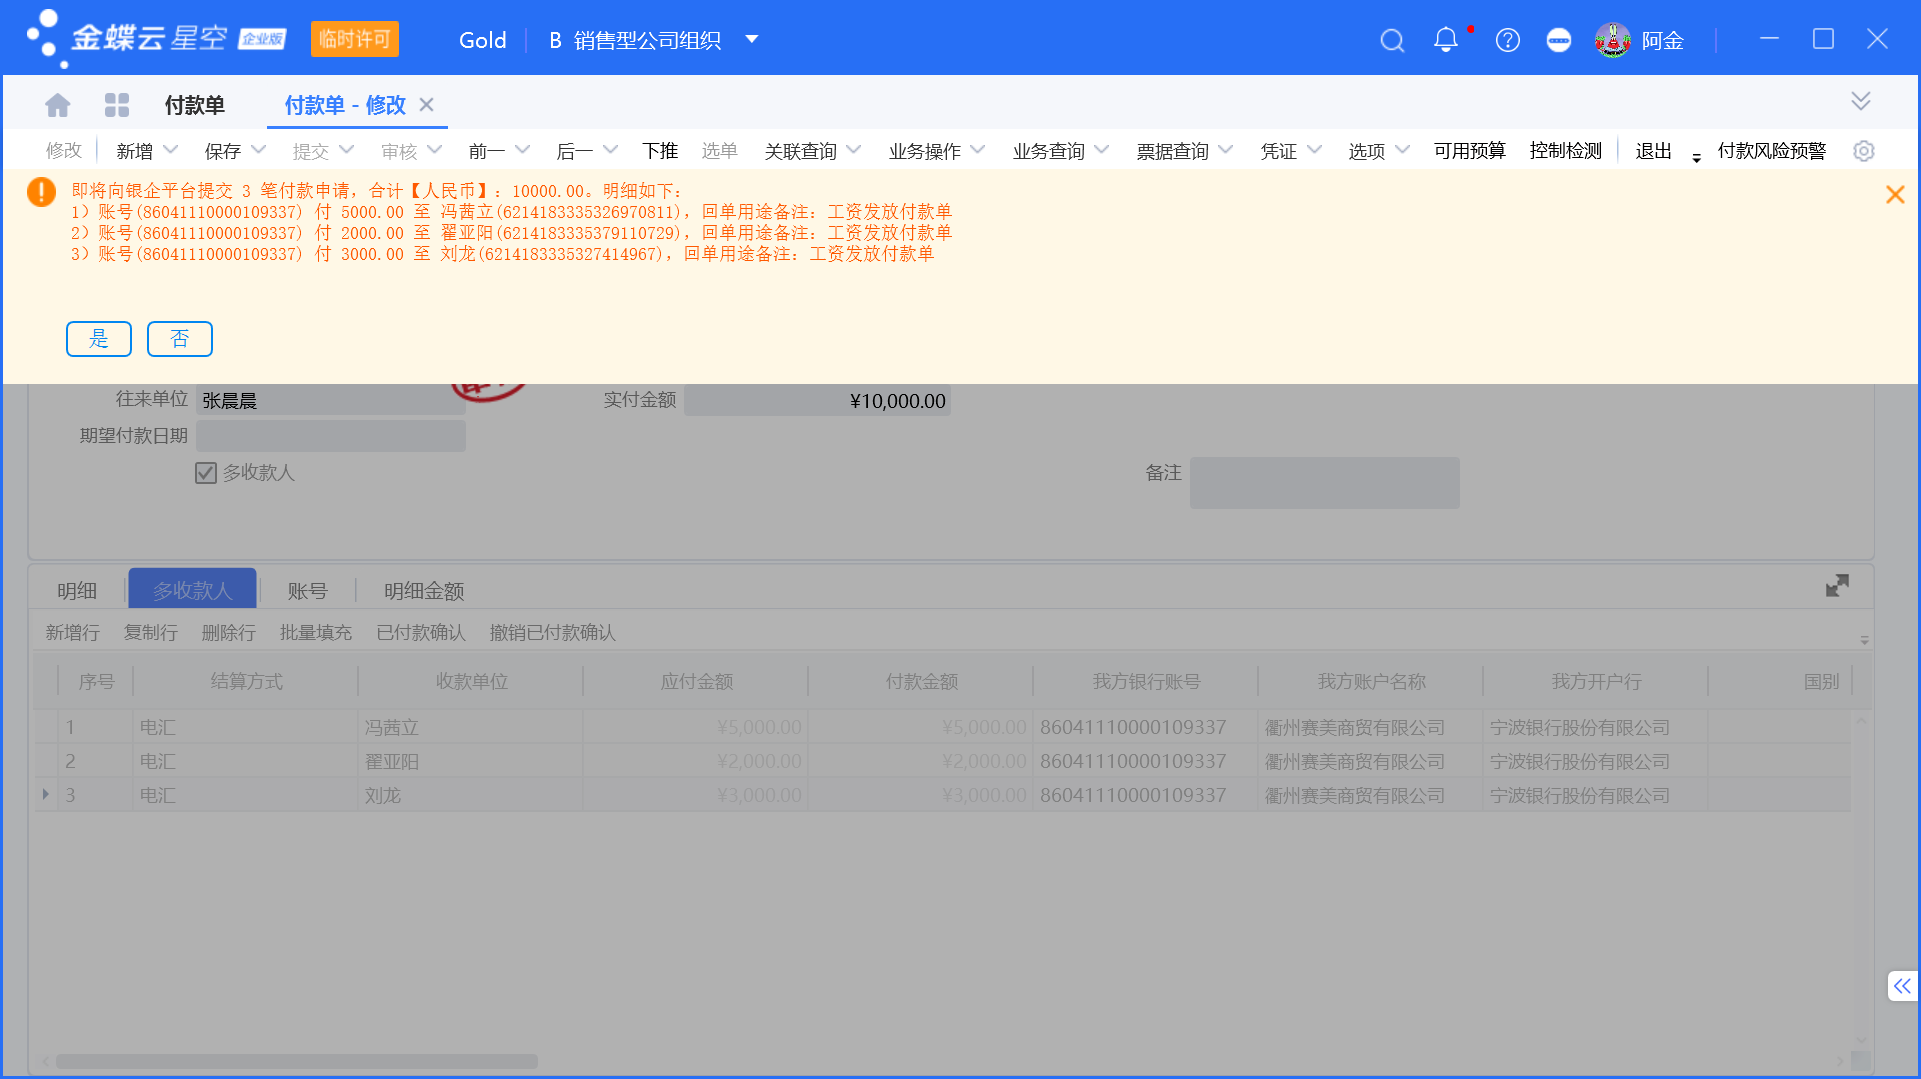Dismiss the orange warning banner
The height and width of the screenshot is (1079, 1921).
point(1894,195)
